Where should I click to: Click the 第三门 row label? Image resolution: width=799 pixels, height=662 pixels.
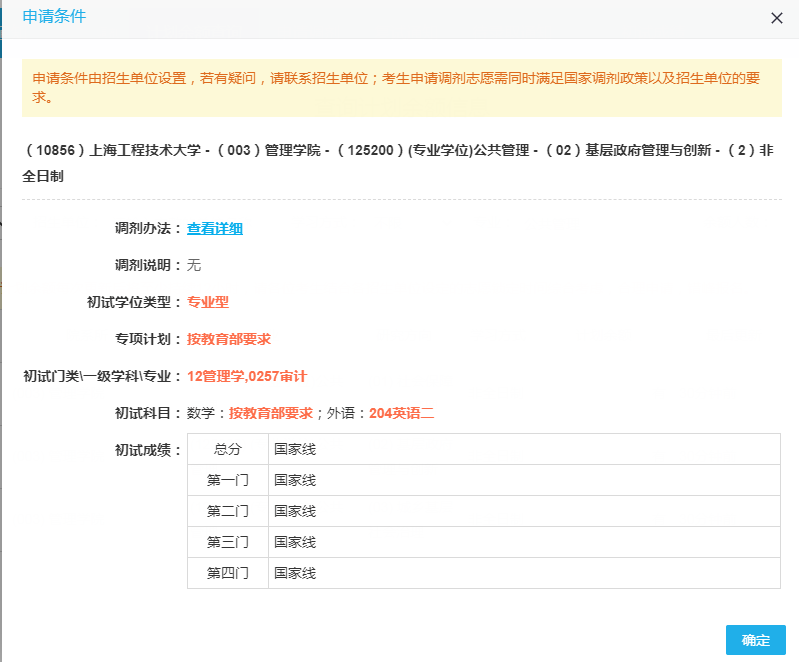pos(228,542)
